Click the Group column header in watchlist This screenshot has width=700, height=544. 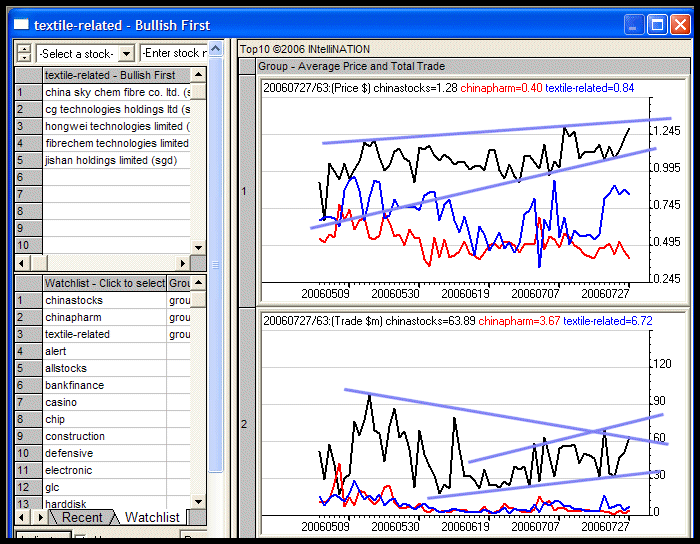[179, 283]
